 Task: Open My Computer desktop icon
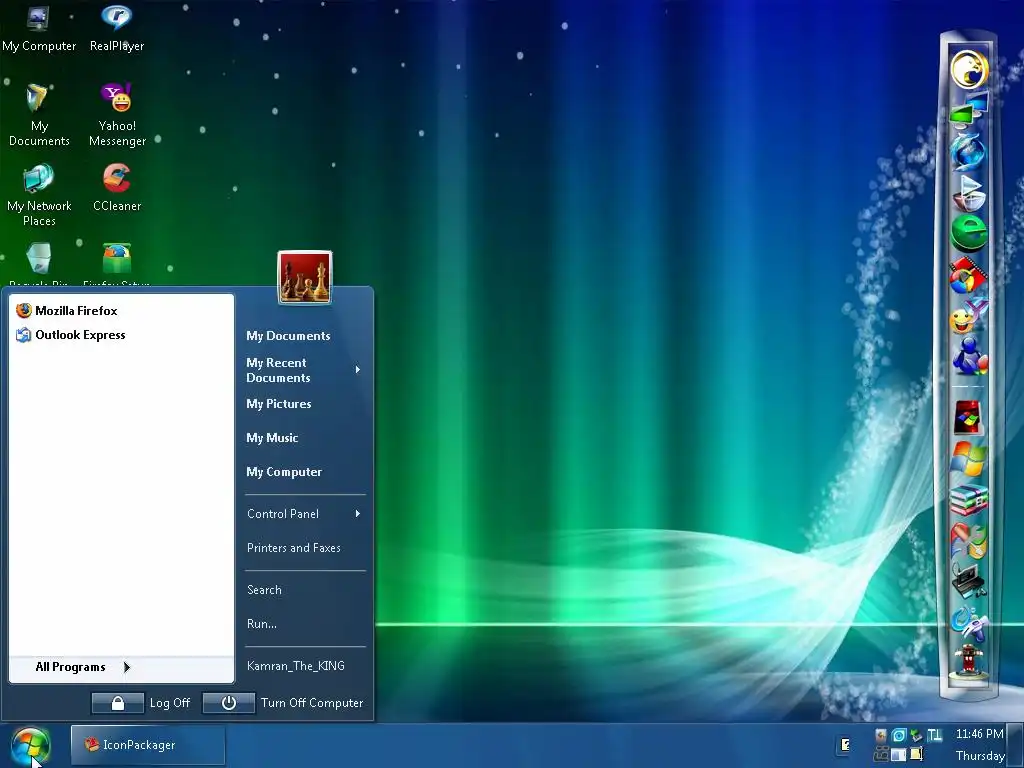point(39,28)
